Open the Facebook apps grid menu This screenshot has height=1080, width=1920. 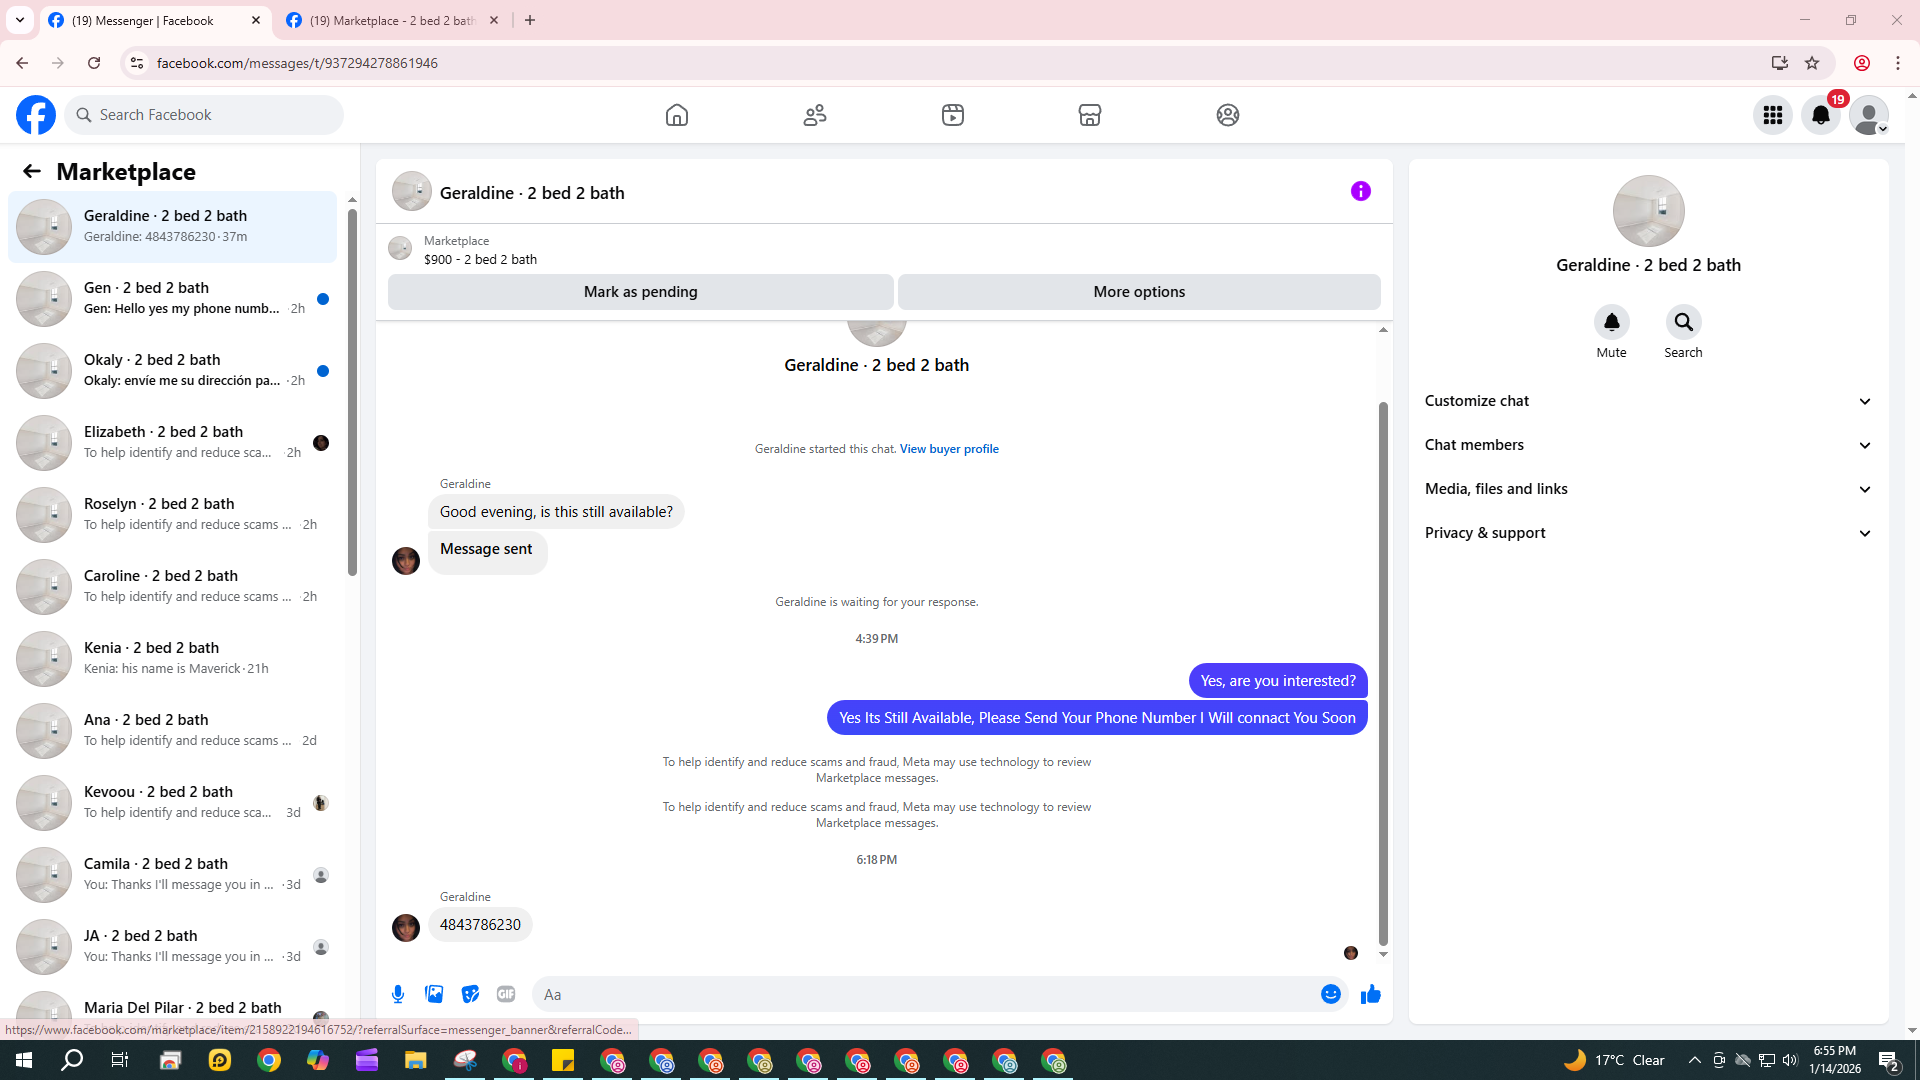click(1772, 115)
